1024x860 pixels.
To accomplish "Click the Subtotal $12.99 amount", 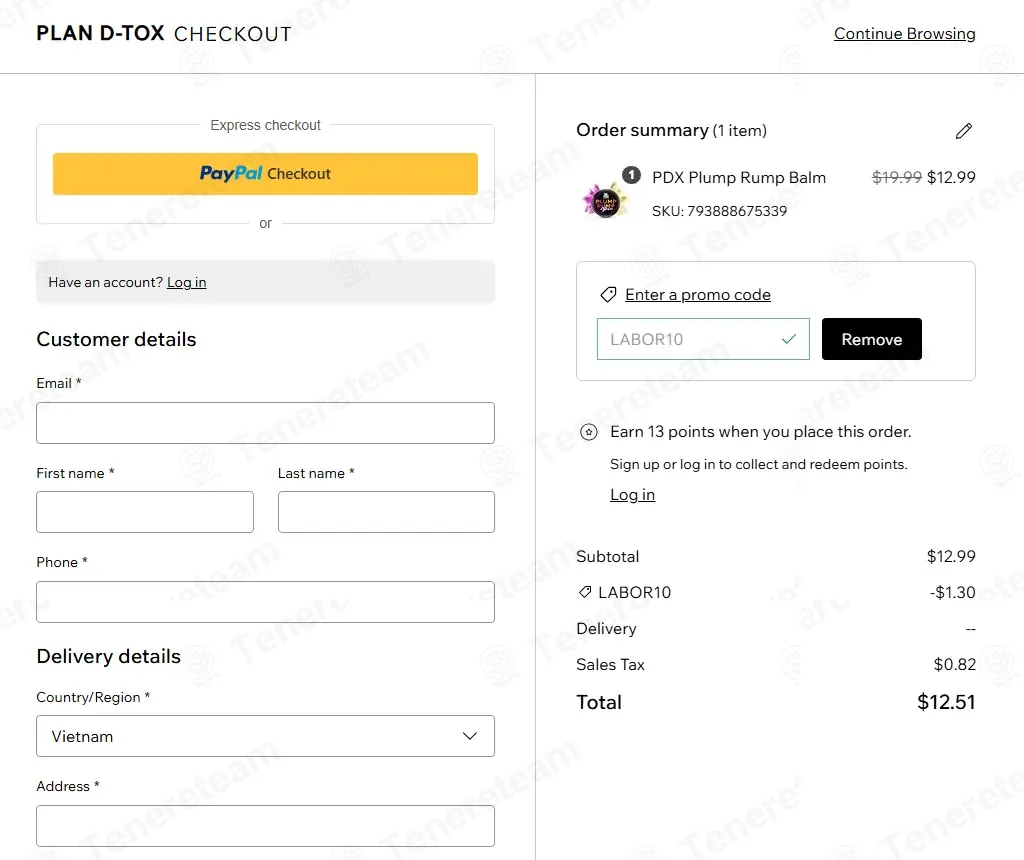I will click(951, 556).
